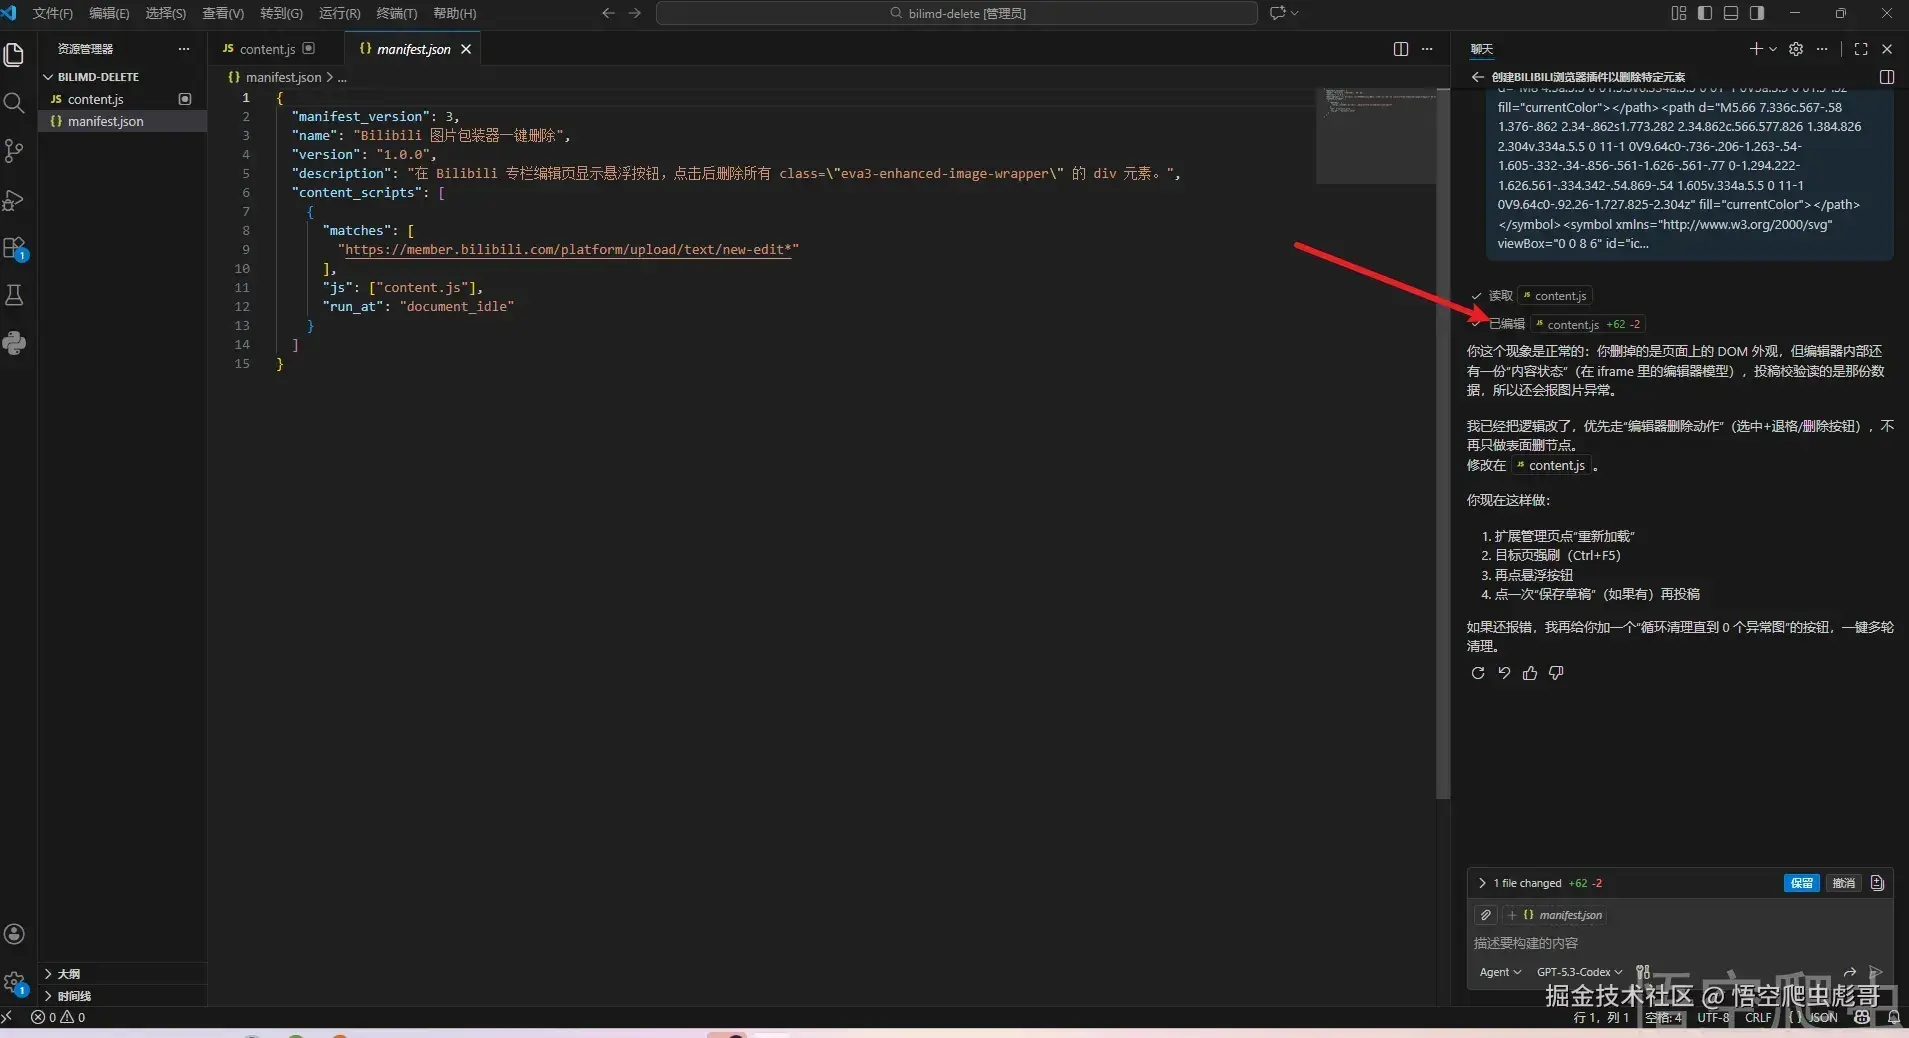Collapse the BILIMD-DELETE folder
Viewport: 1909px width, 1038px height.
pyautogui.click(x=98, y=77)
